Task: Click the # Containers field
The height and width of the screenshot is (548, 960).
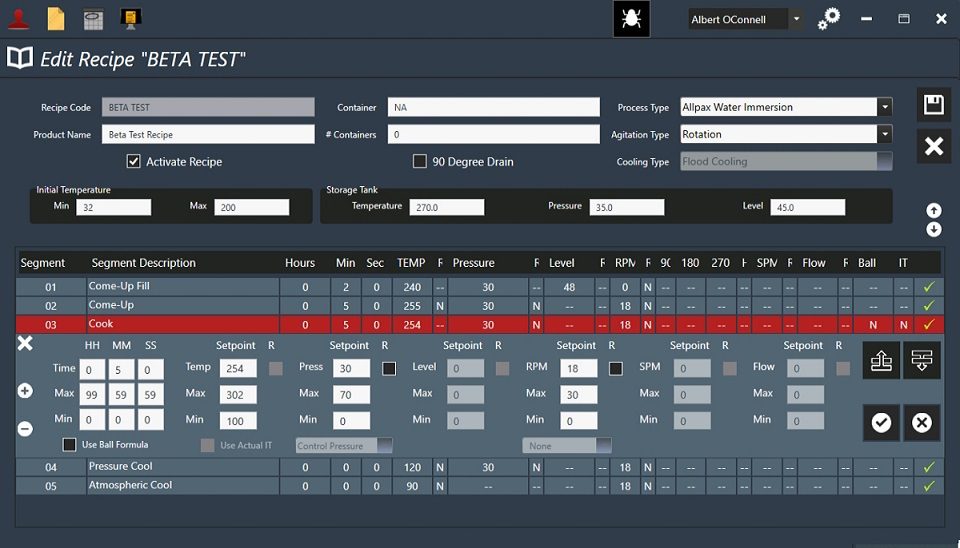Action: 493,134
